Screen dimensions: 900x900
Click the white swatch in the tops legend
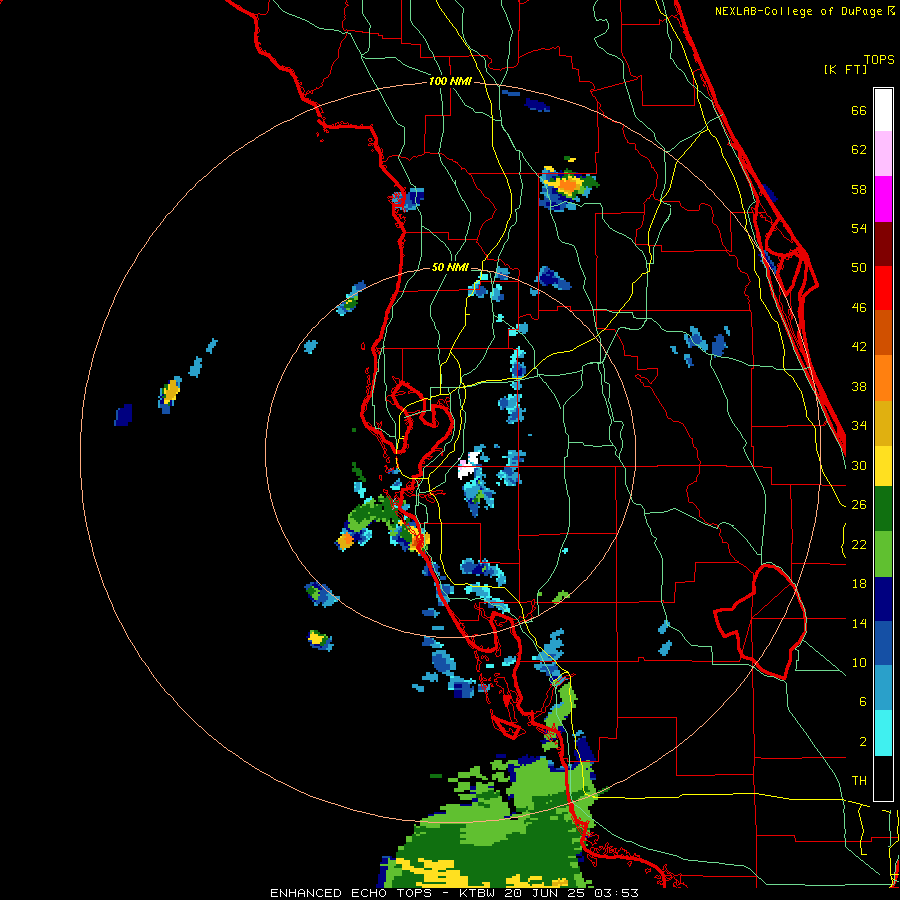coord(883,110)
